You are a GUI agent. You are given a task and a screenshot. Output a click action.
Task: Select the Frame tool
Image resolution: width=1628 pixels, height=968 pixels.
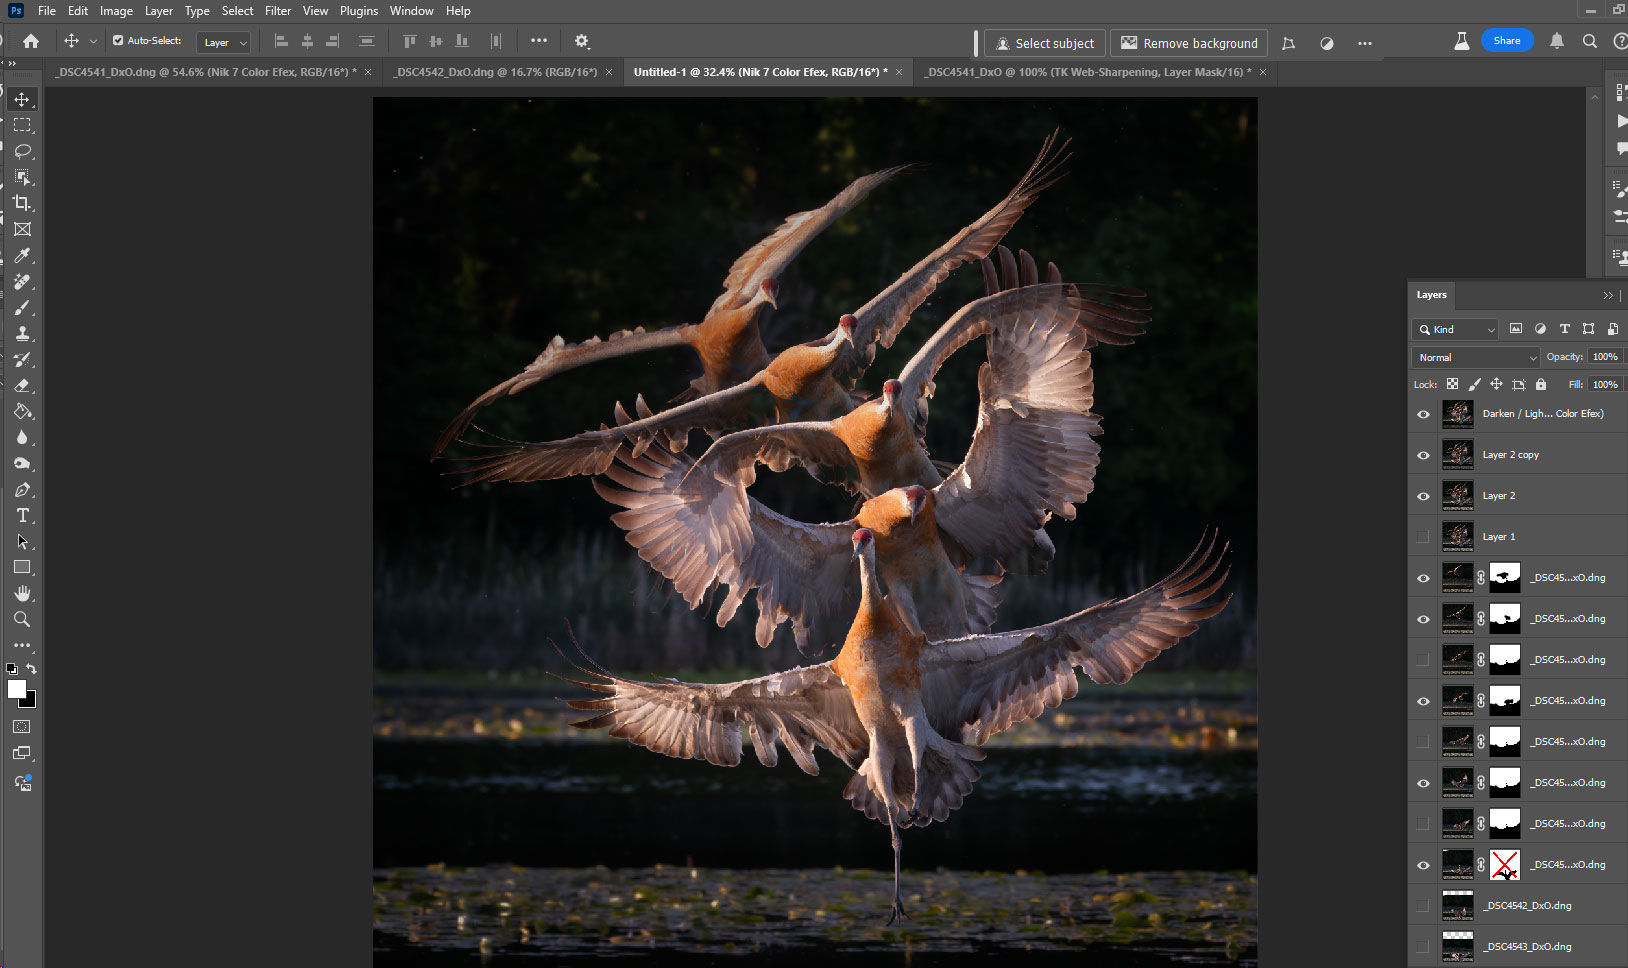(22, 229)
